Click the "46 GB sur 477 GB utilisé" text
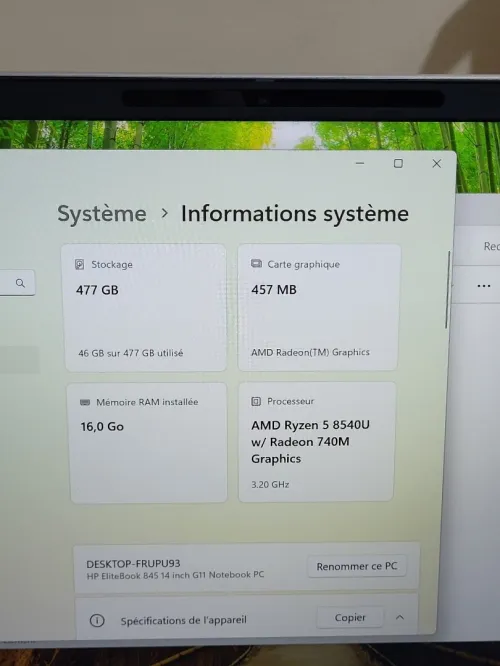Image resolution: width=500 pixels, height=666 pixels. tap(130, 353)
